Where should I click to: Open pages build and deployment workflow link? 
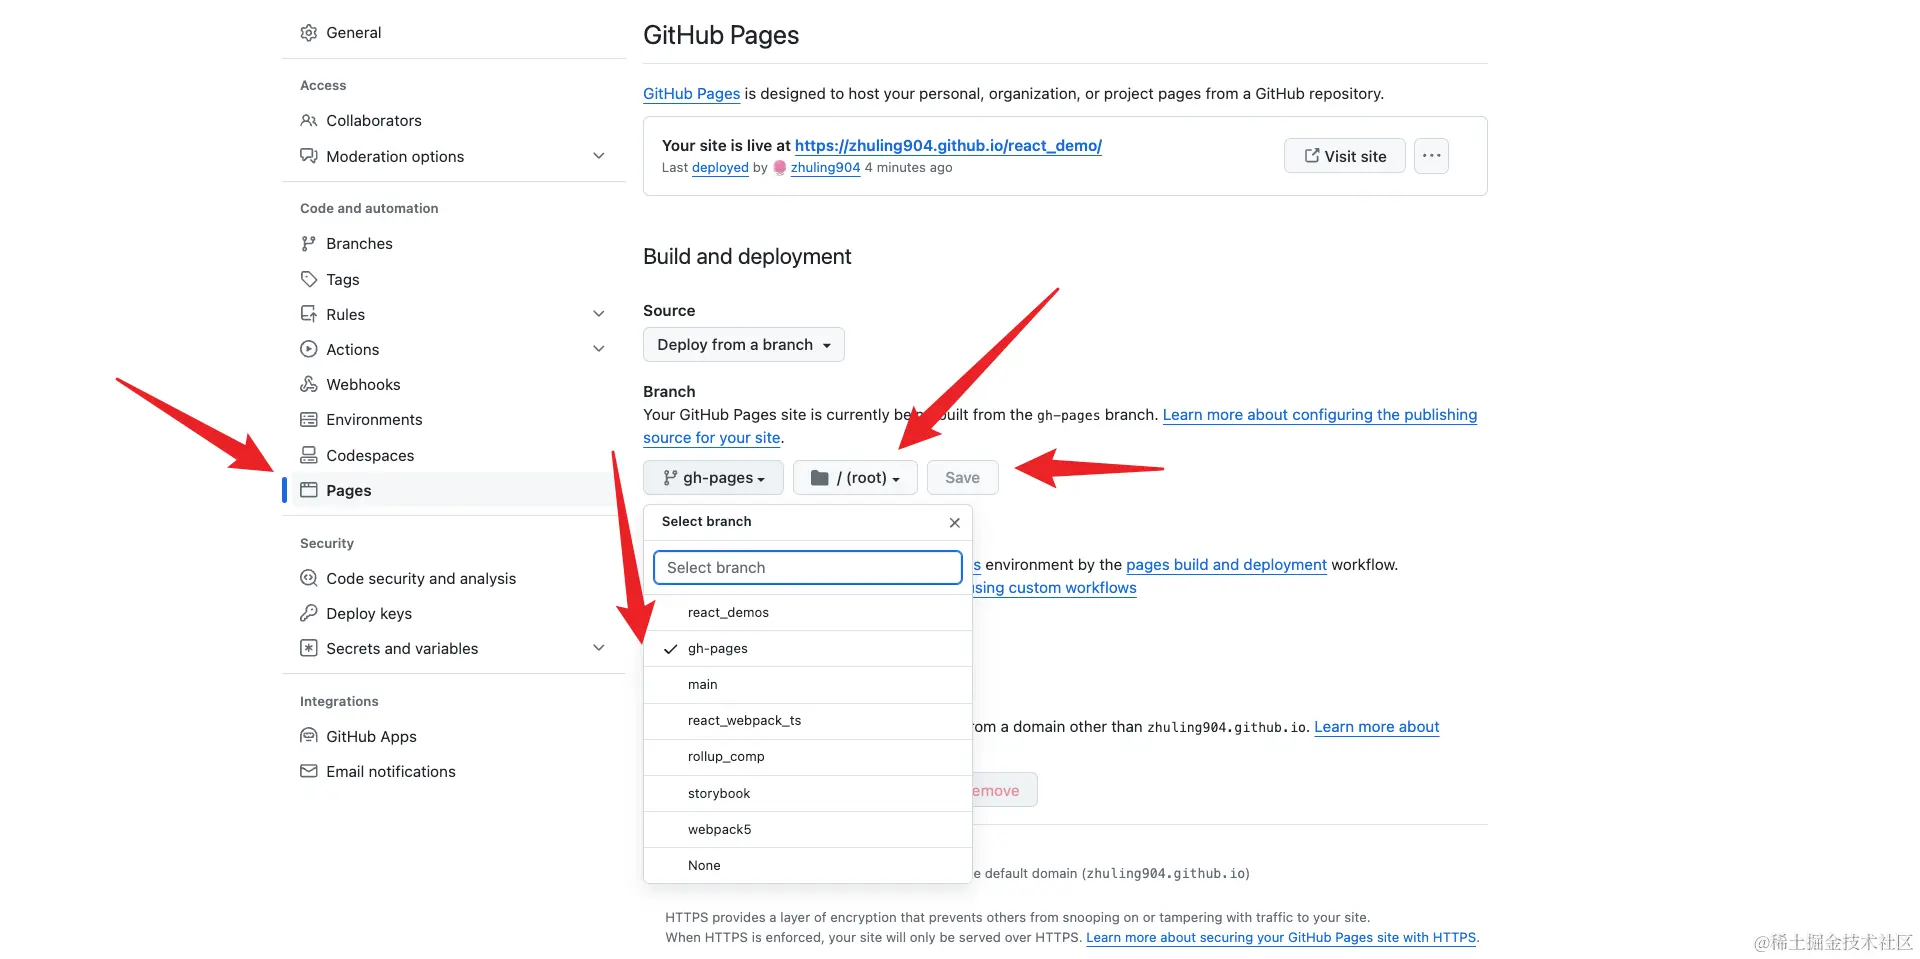pyautogui.click(x=1226, y=565)
